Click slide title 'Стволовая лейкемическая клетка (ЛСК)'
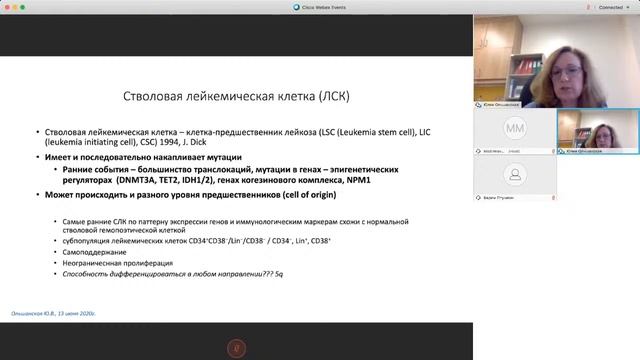This screenshot has width=640, height=360. point(236,96)
